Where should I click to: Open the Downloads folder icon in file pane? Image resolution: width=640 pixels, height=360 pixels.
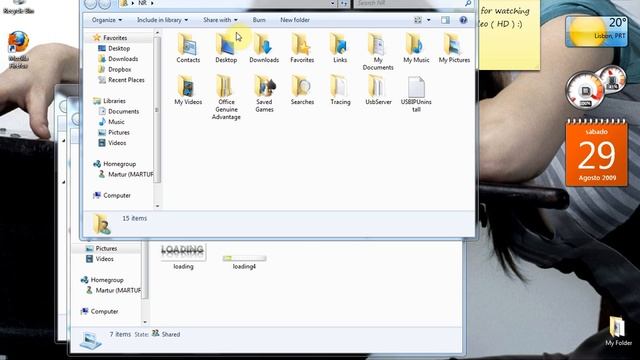click(x=264, y=48)
